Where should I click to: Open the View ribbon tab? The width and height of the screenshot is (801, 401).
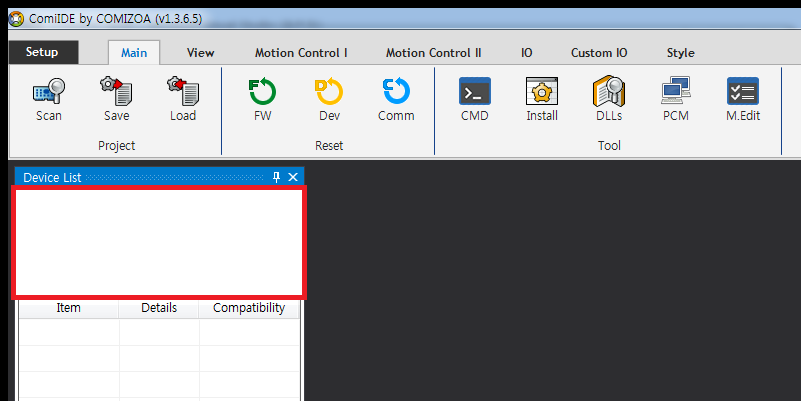click(x=200, y=53)
